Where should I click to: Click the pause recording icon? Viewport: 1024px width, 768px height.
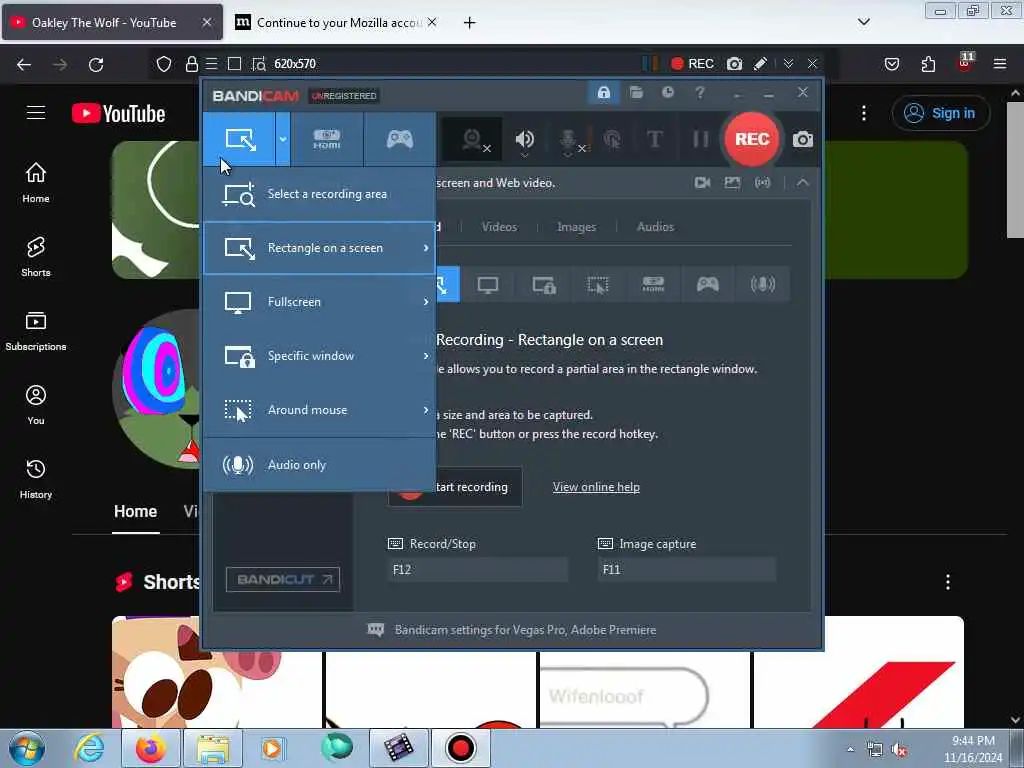701,139
